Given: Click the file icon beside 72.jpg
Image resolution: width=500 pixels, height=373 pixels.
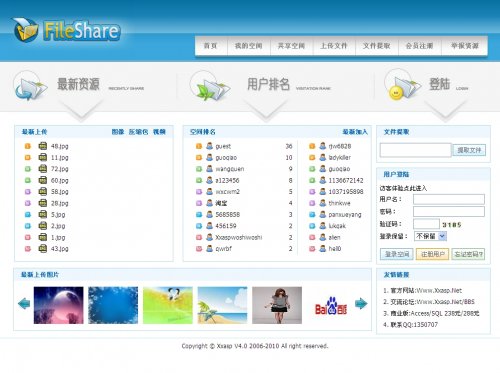Looking at the screenshot, I should point(43,169).
